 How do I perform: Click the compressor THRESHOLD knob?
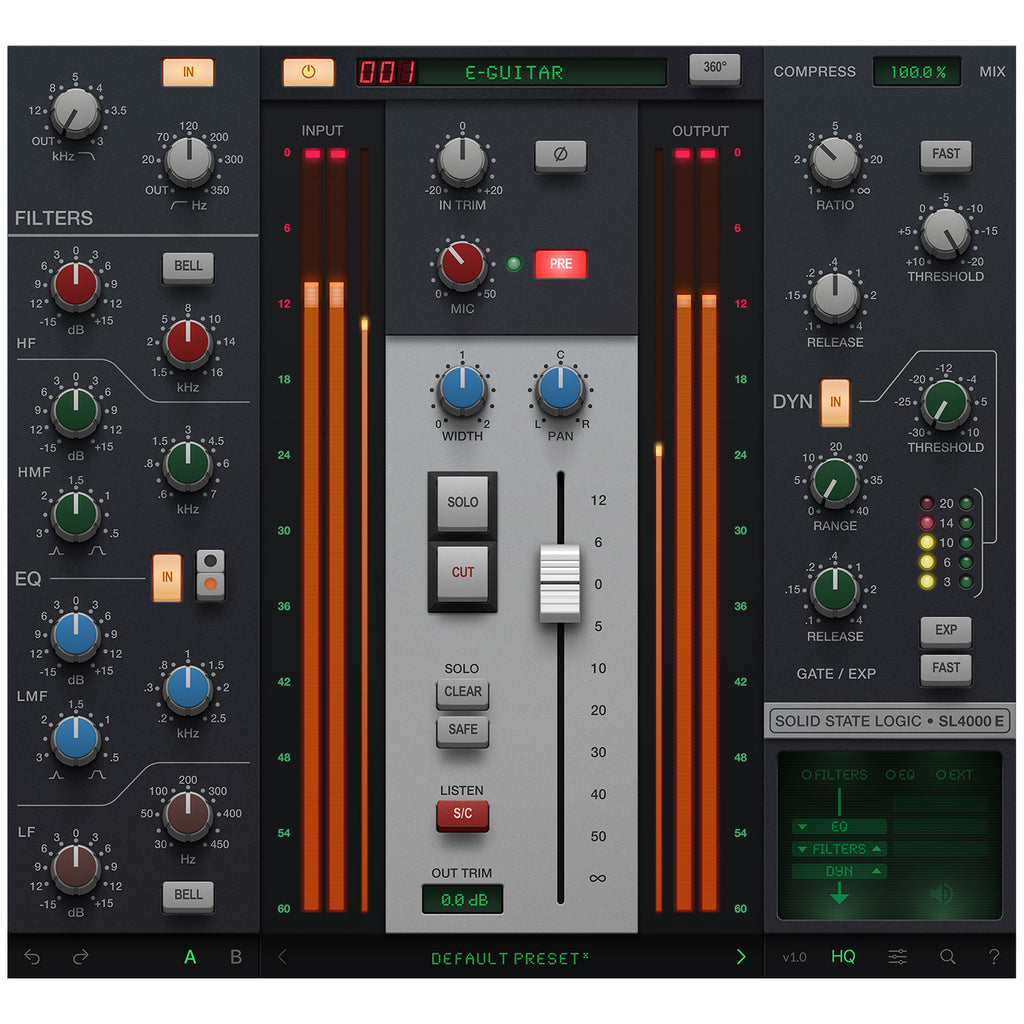(946, 232)
